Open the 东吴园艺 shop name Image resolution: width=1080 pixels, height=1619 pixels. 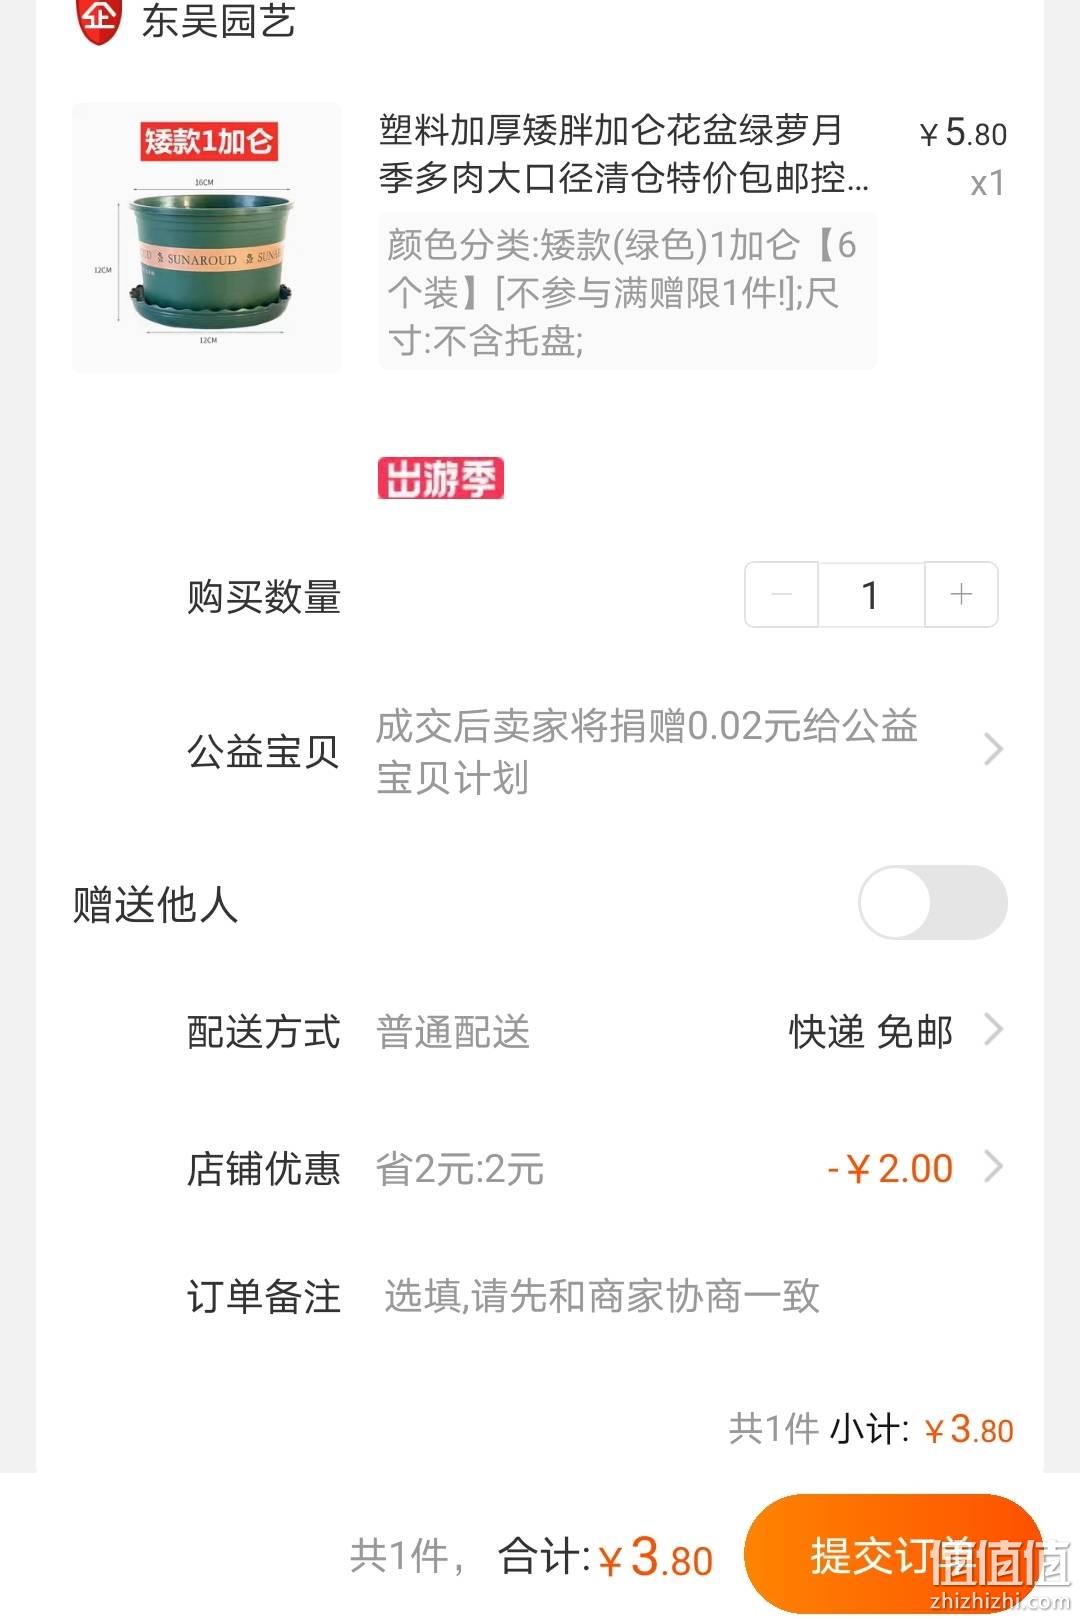pyautogui.click(x=218, y=20)
